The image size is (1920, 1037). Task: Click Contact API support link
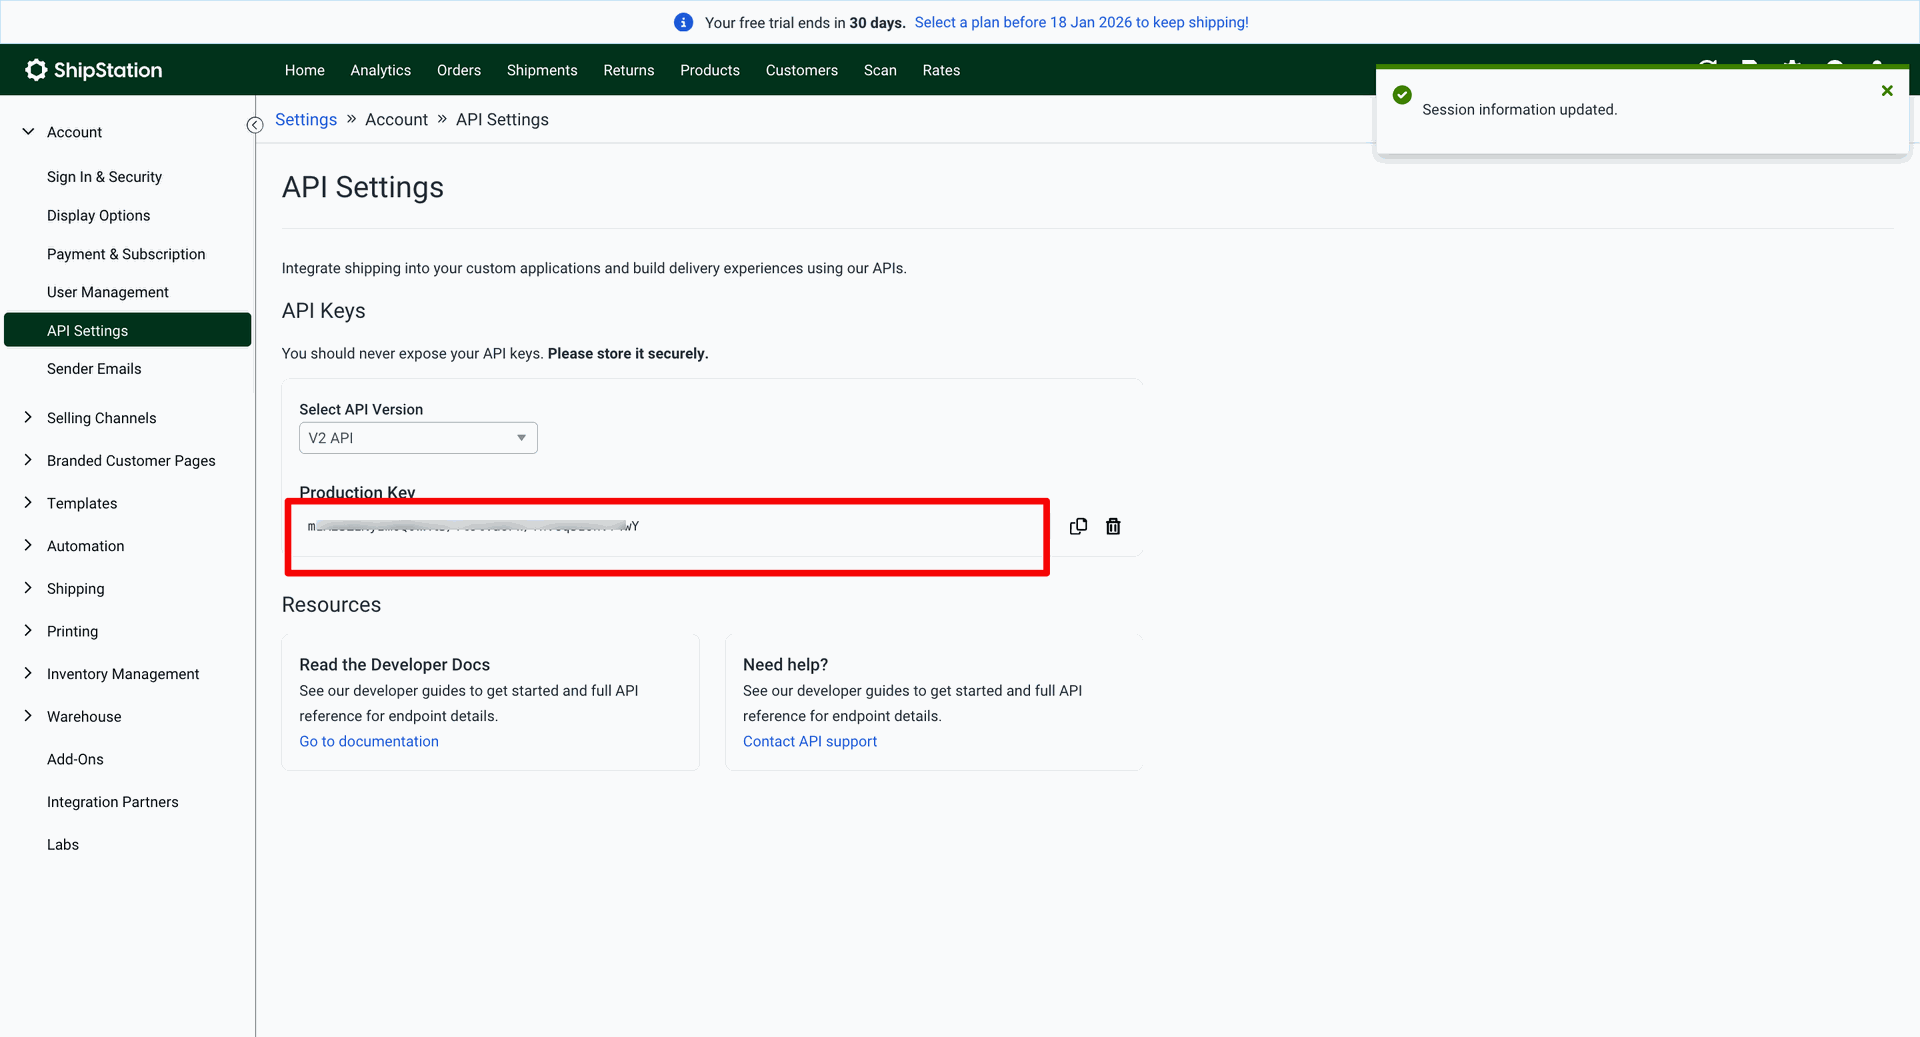tap(809, 741)
